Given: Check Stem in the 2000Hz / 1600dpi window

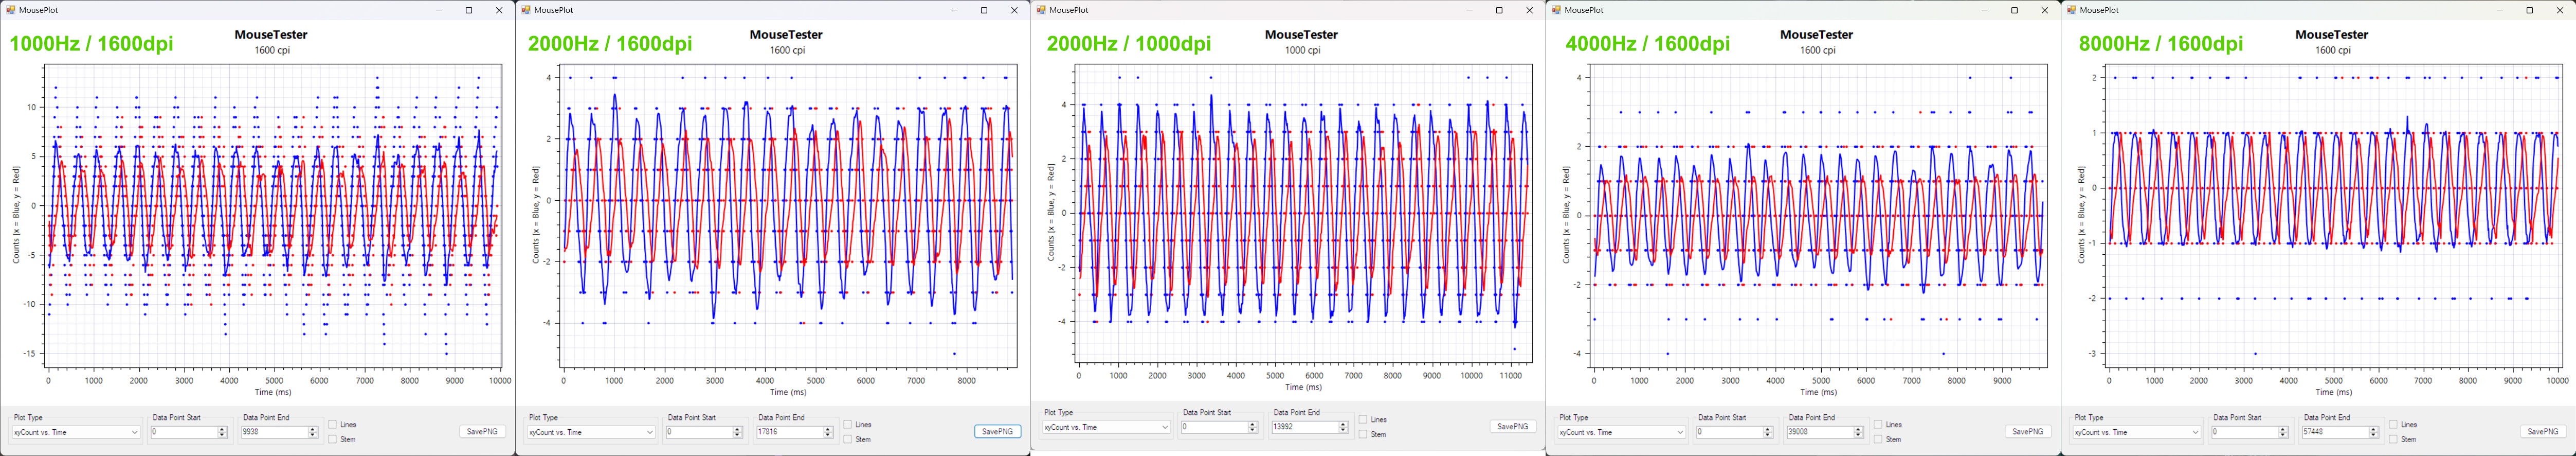Looking at the screenshot, I should (x=848, y=439).
